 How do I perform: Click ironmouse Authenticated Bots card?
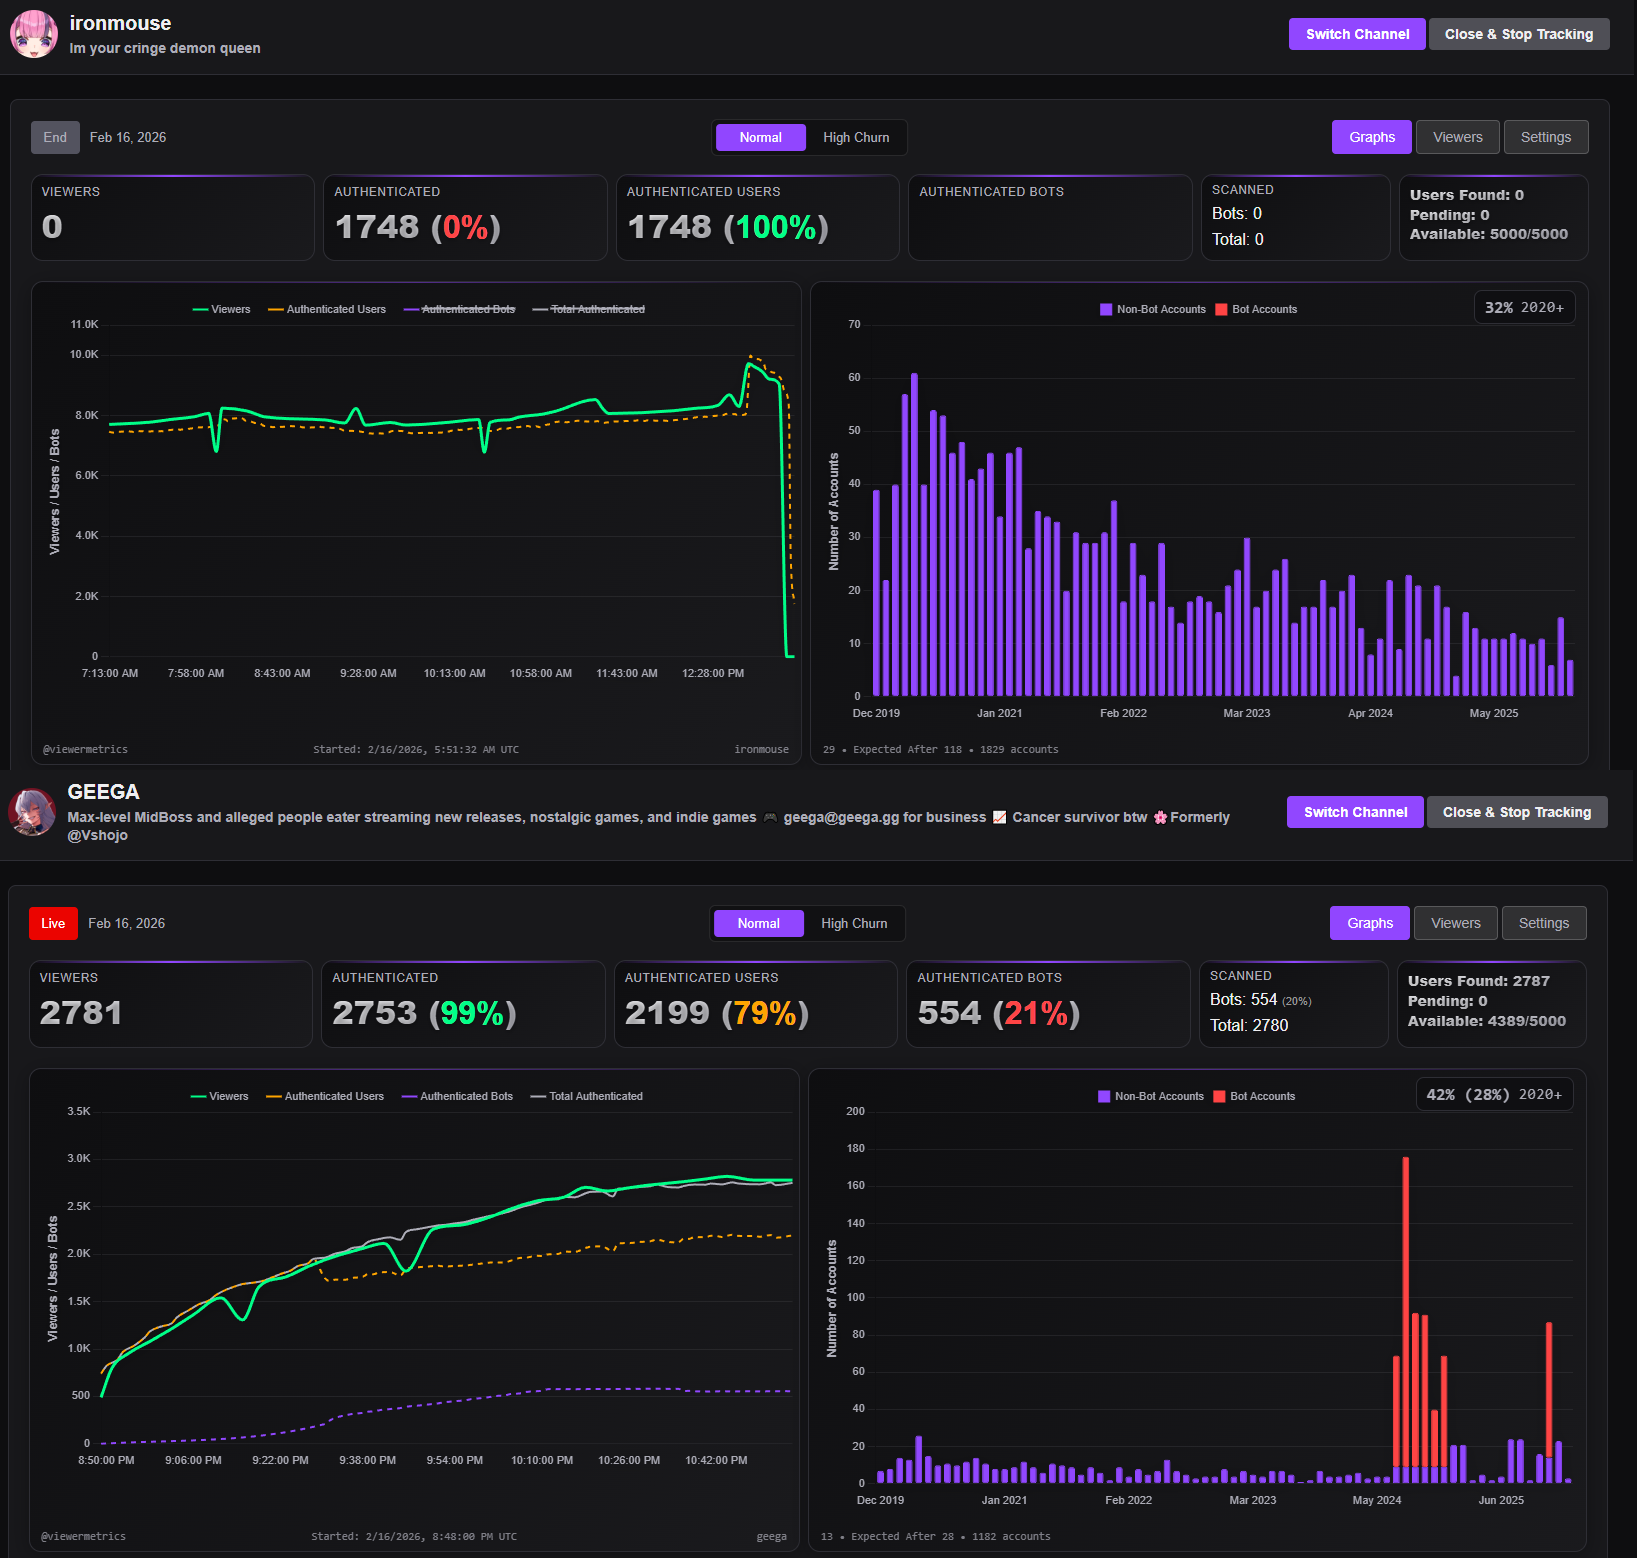click(x=1050, y=217)
